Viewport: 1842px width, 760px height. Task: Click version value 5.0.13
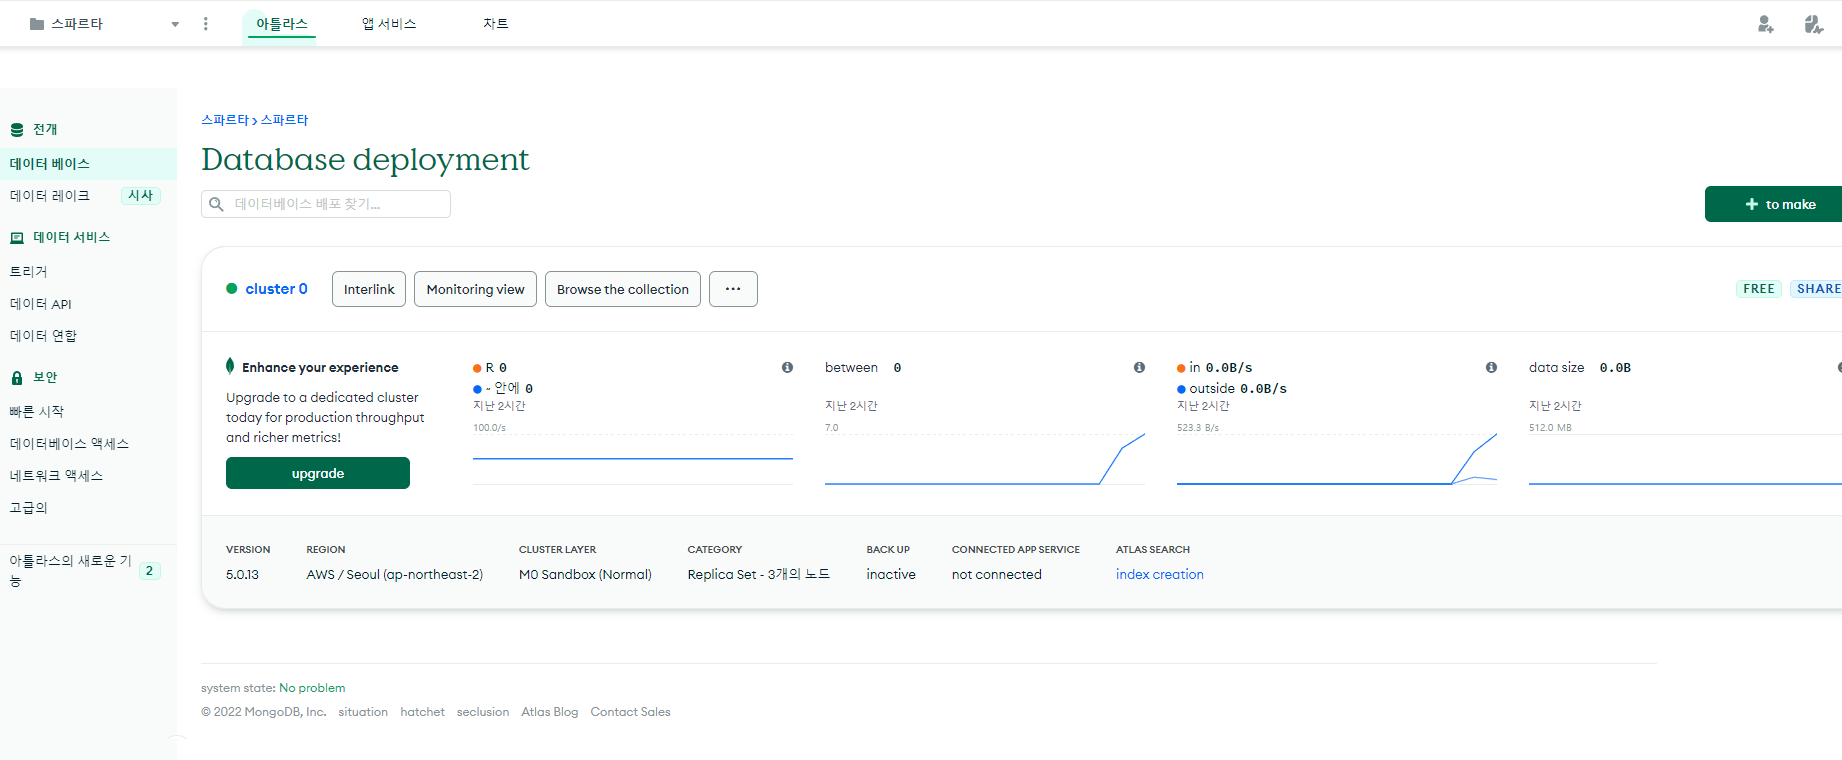242,575
